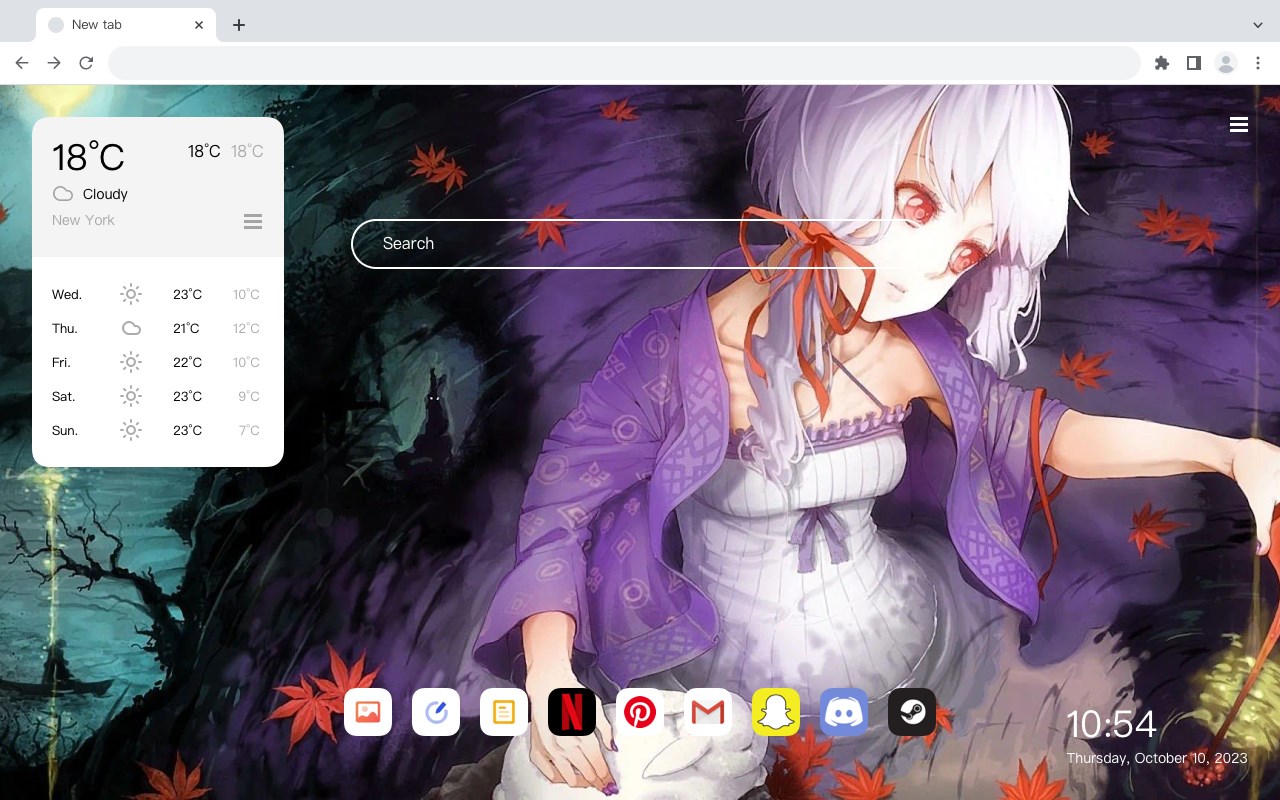Image resolution: width=1280 pixels, height=800 pixels.
Task: Click Sunday's 7°C low temperature
Action: [249, 430]
